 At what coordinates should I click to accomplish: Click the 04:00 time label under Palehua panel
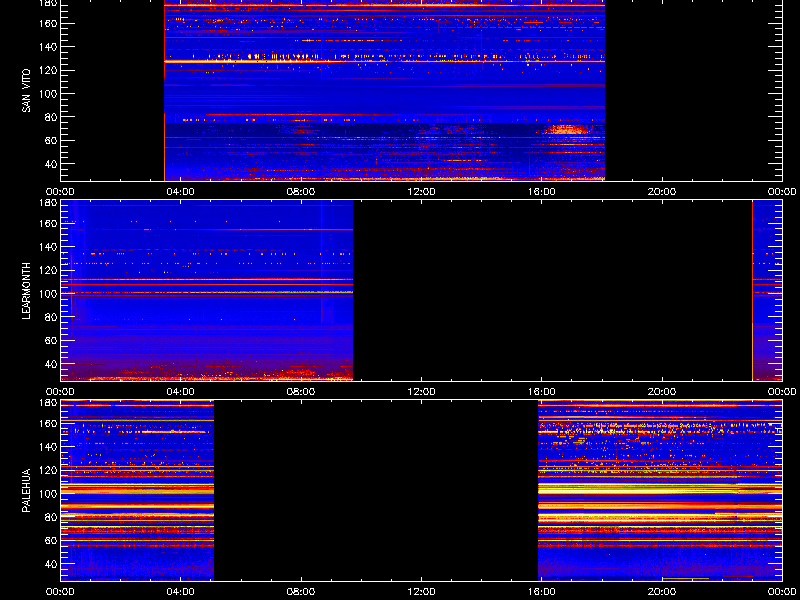(x=181, y=592)
